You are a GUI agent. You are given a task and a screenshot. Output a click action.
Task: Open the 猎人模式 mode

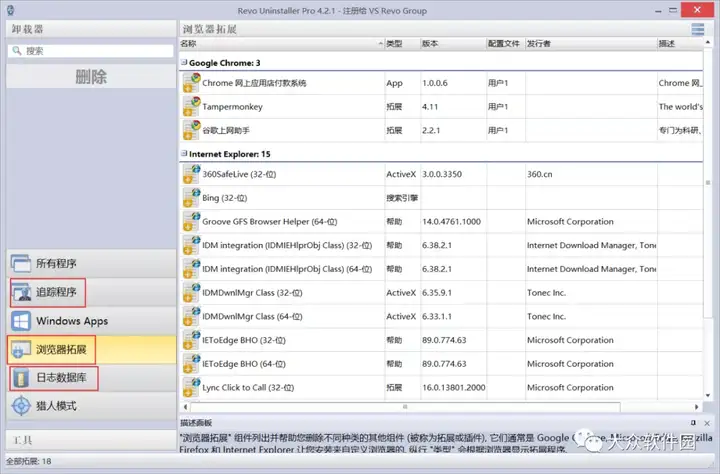[91, 406]
